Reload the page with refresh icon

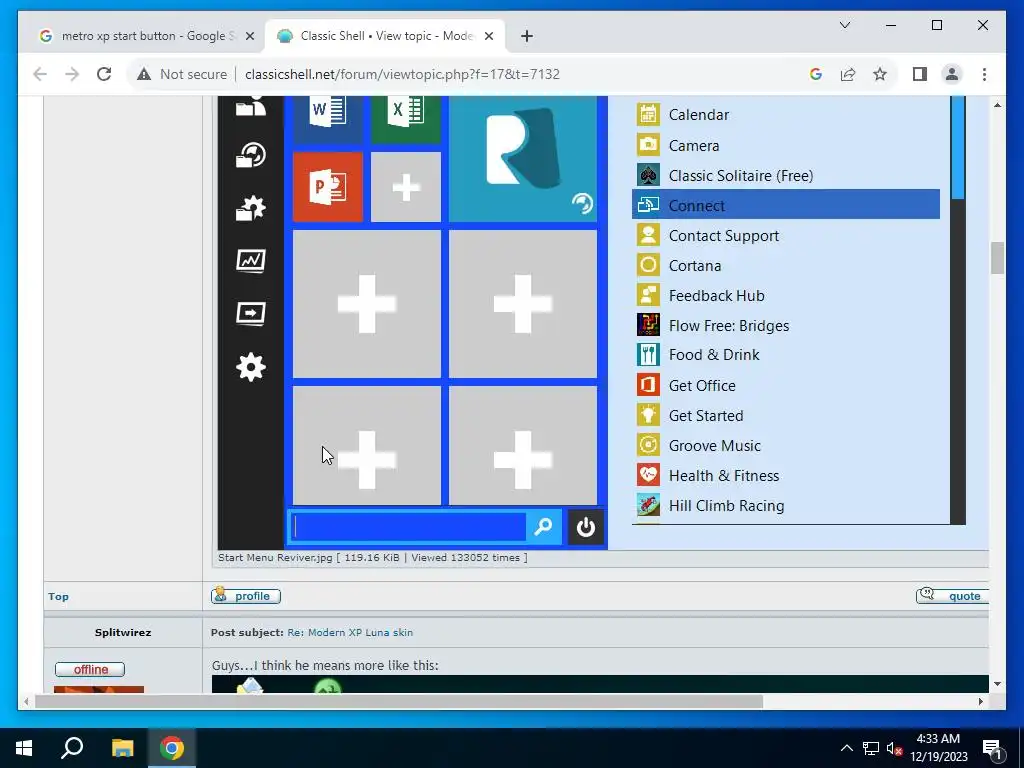point(104,74)
